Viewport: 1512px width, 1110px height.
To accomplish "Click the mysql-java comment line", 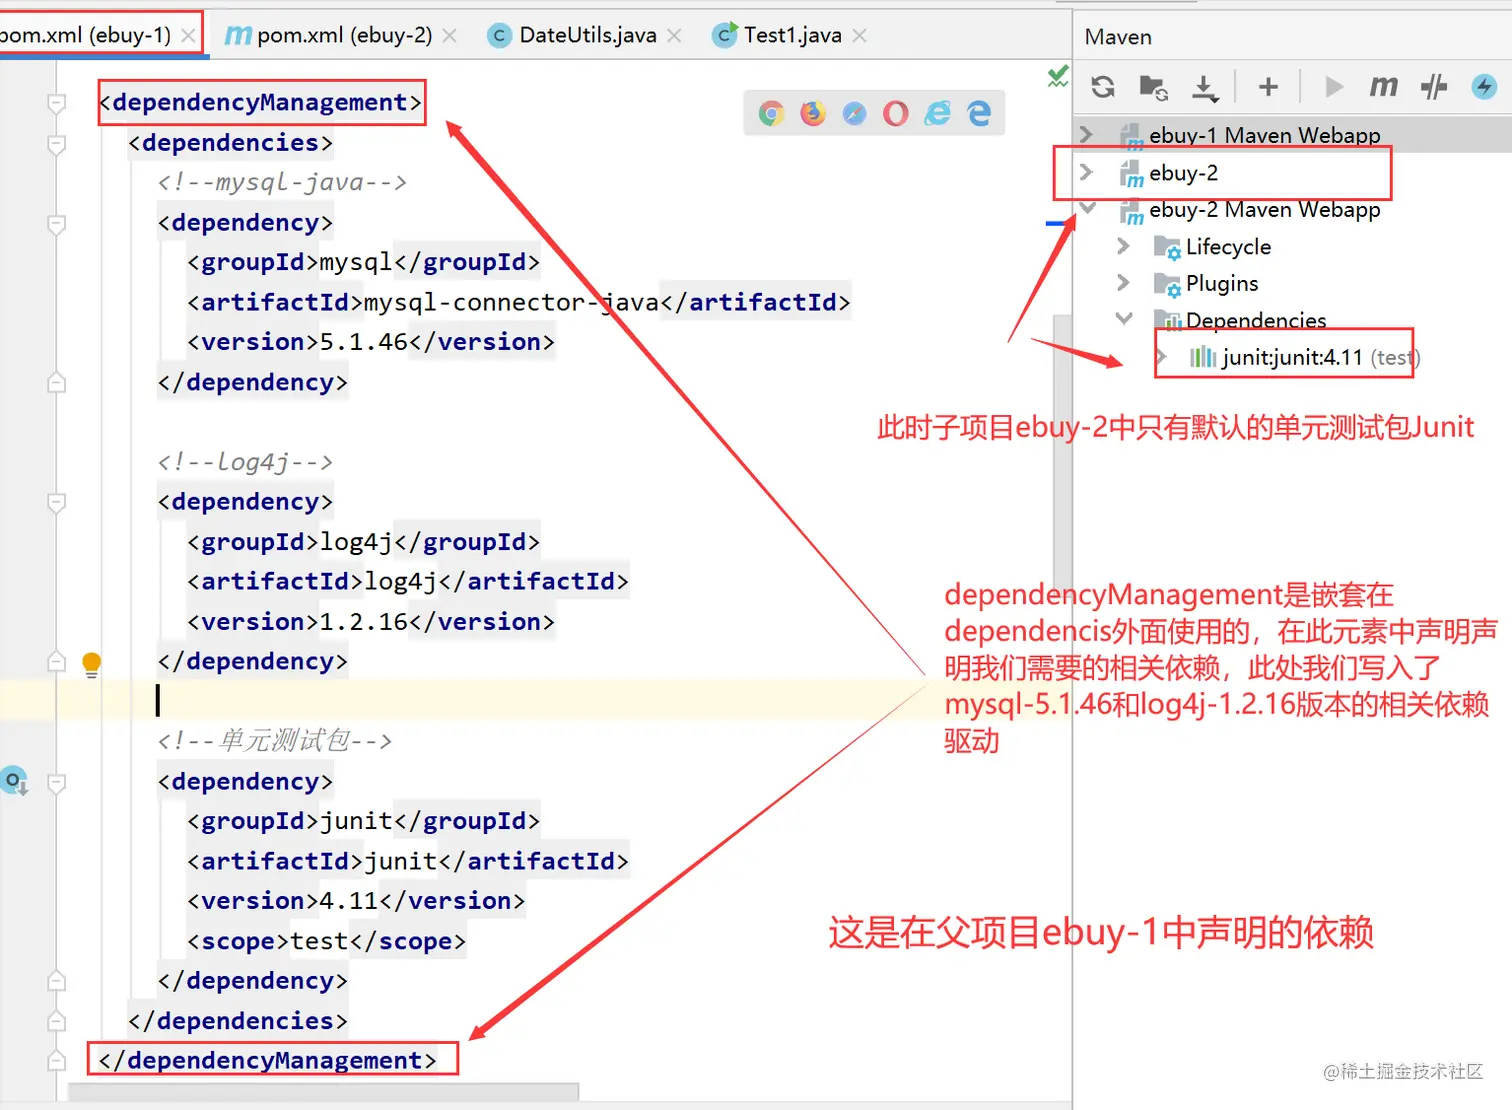I will tap(282, 183).
